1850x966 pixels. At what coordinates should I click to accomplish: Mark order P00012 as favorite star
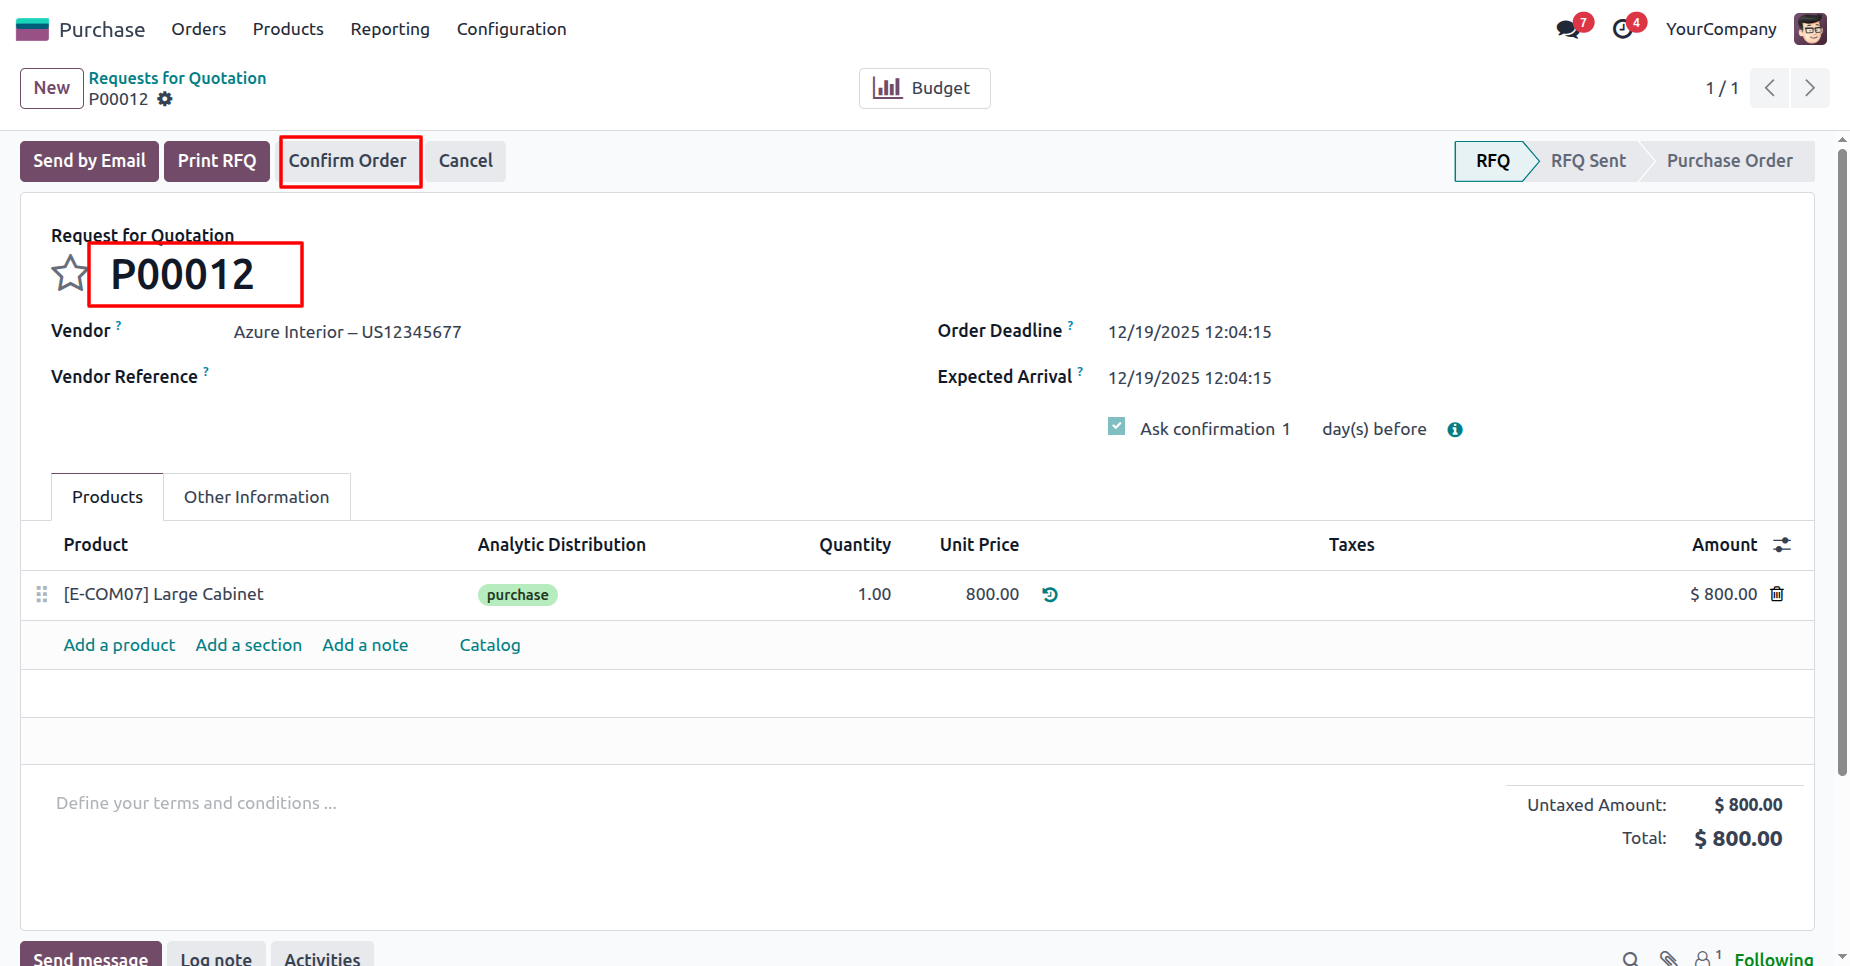[69, 273]
